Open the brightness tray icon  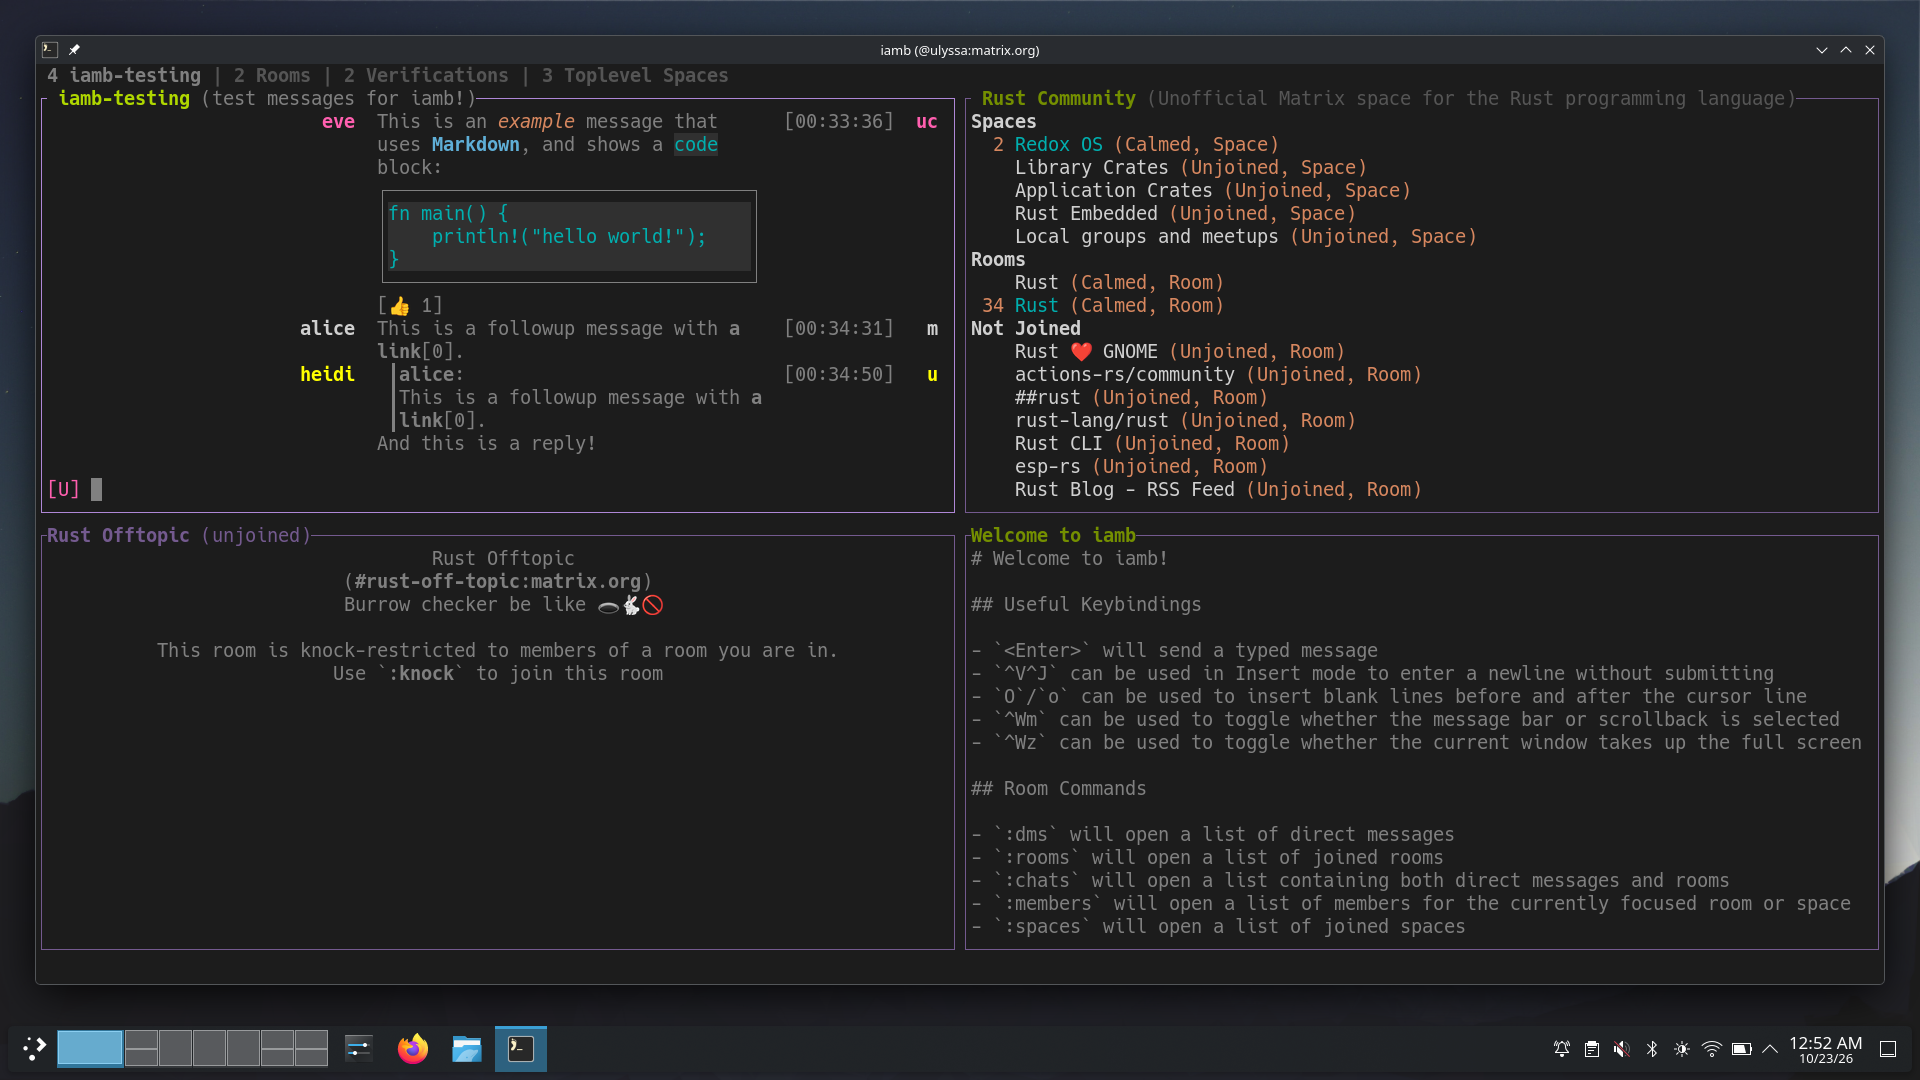pos(1682,1049)
